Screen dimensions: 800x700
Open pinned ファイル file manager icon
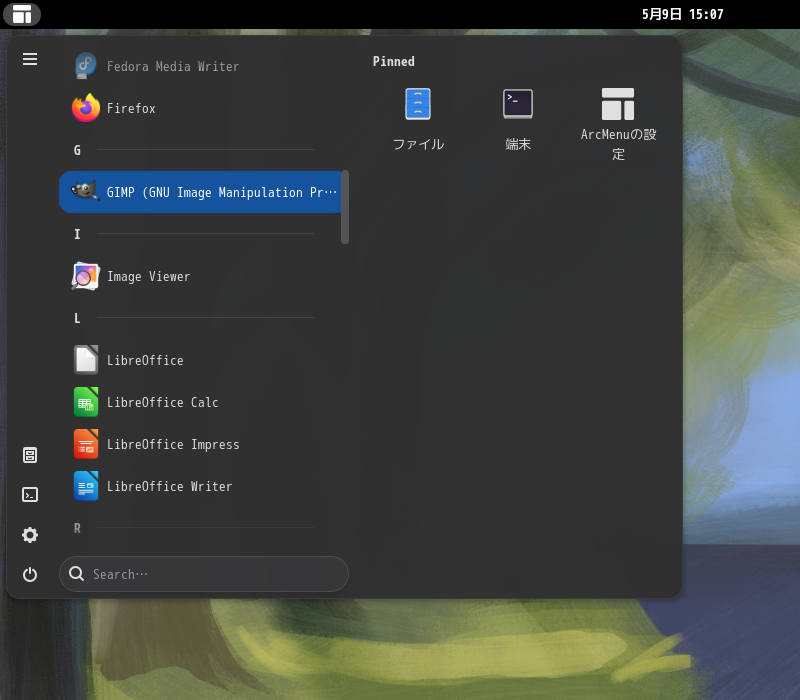(x=418, y=104)
